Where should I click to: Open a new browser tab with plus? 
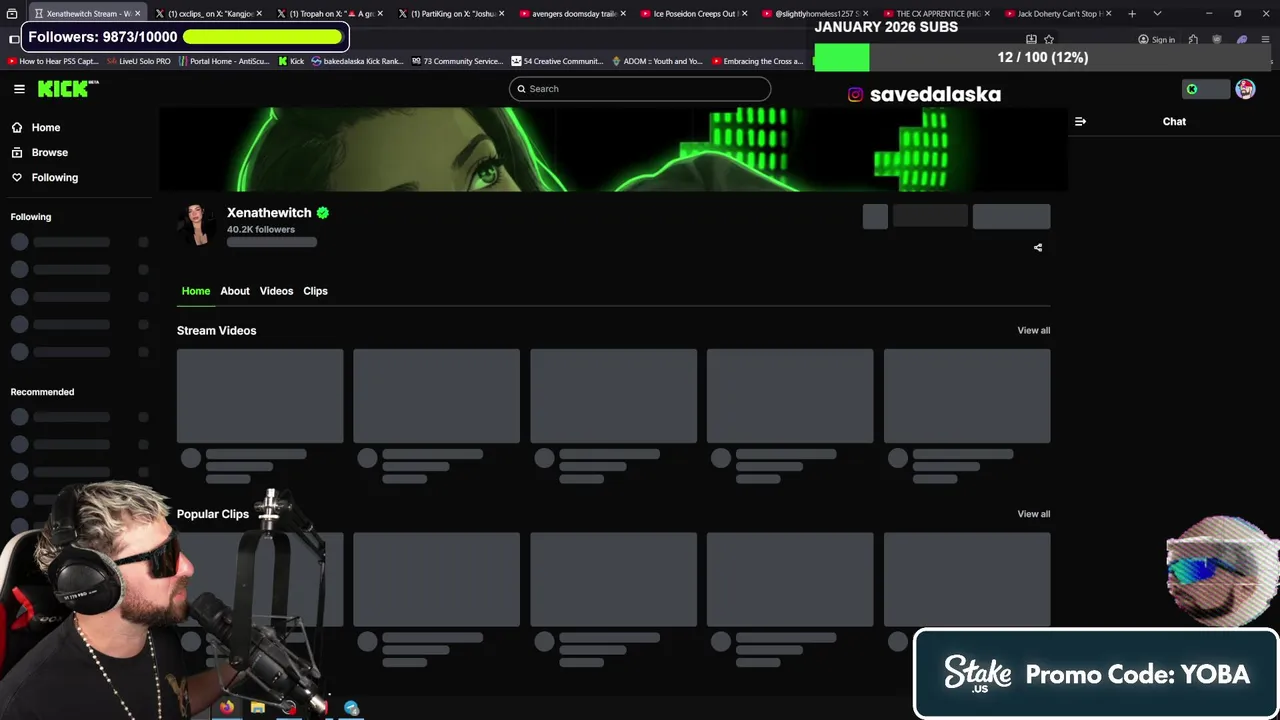[1132, 14]
